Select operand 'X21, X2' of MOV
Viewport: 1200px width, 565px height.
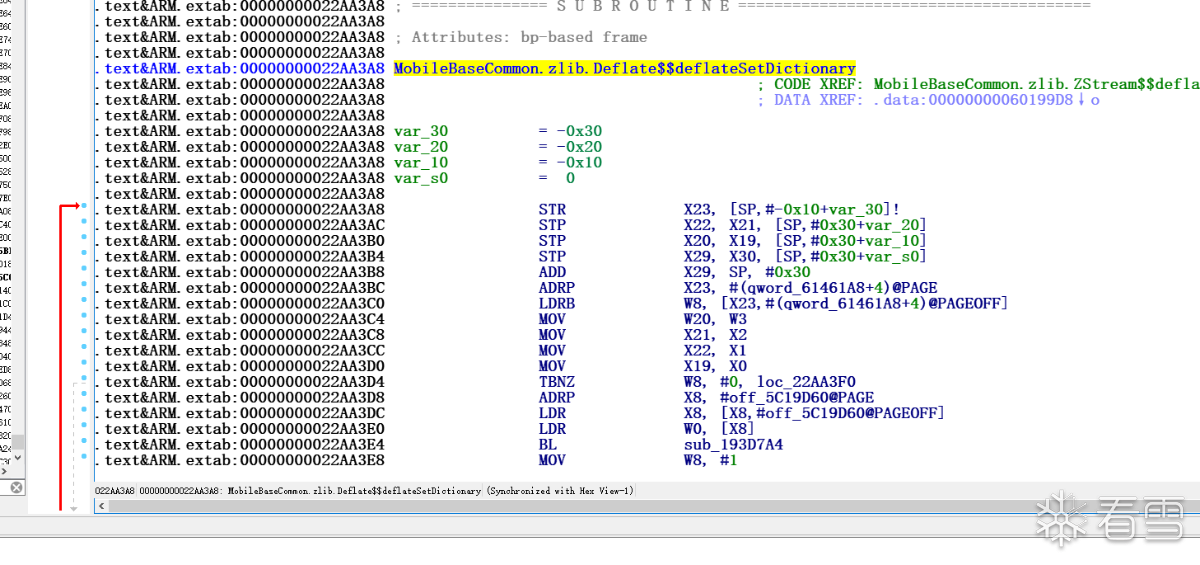[x=715, y=334]
